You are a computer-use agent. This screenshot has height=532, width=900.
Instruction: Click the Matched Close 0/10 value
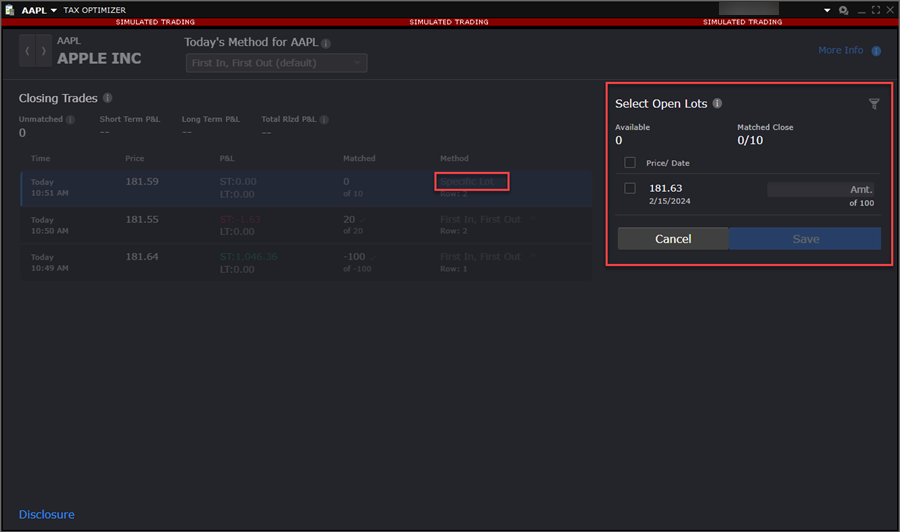pos(750,141)
